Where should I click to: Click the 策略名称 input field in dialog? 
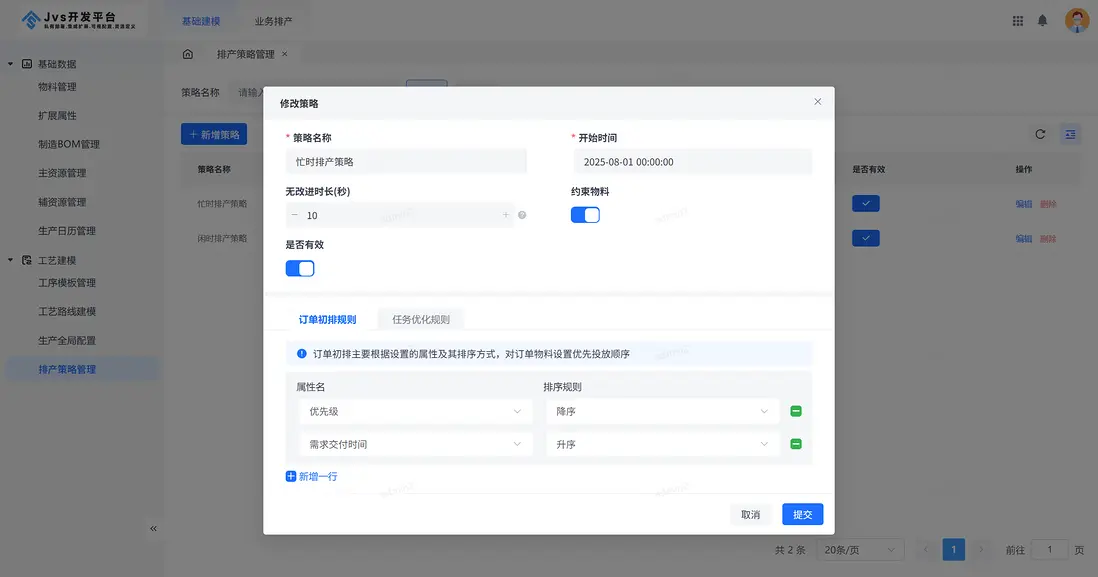(406, 162)
